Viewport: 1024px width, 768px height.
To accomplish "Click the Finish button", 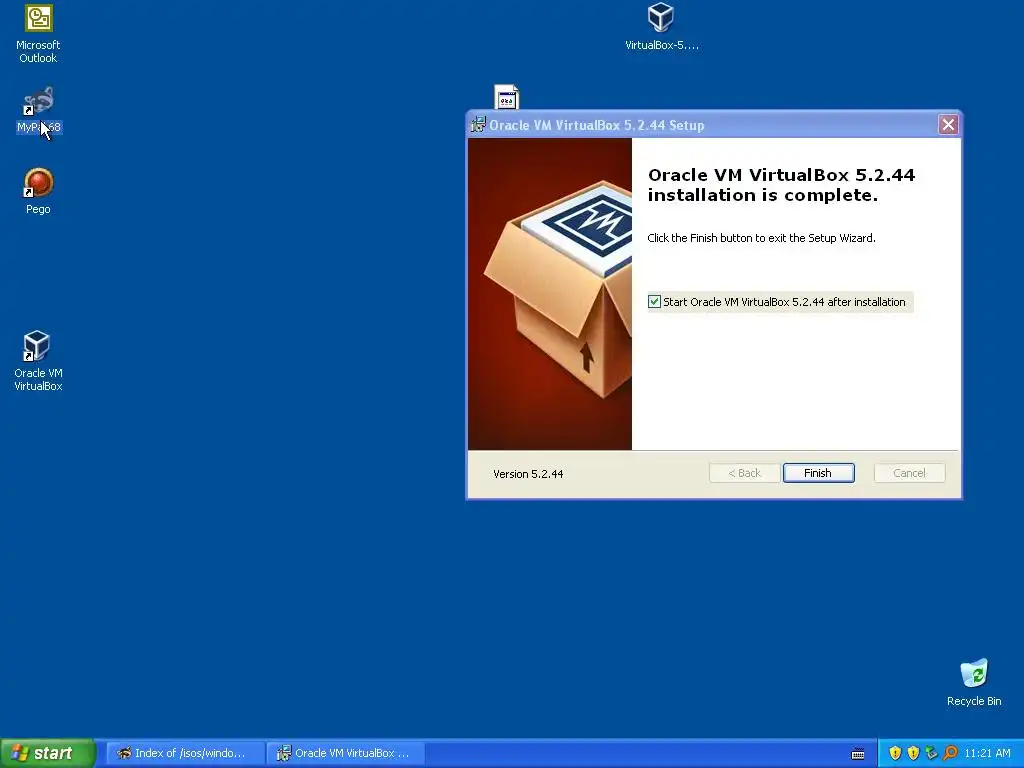I will 818,473.
